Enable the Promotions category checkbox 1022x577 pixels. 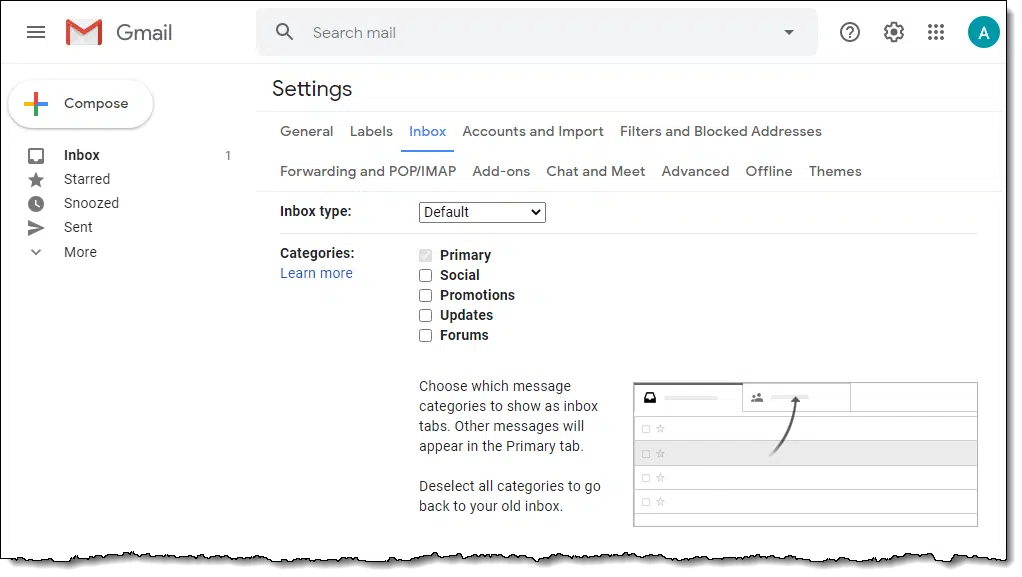pyautogui.click(x=426, y=296)
